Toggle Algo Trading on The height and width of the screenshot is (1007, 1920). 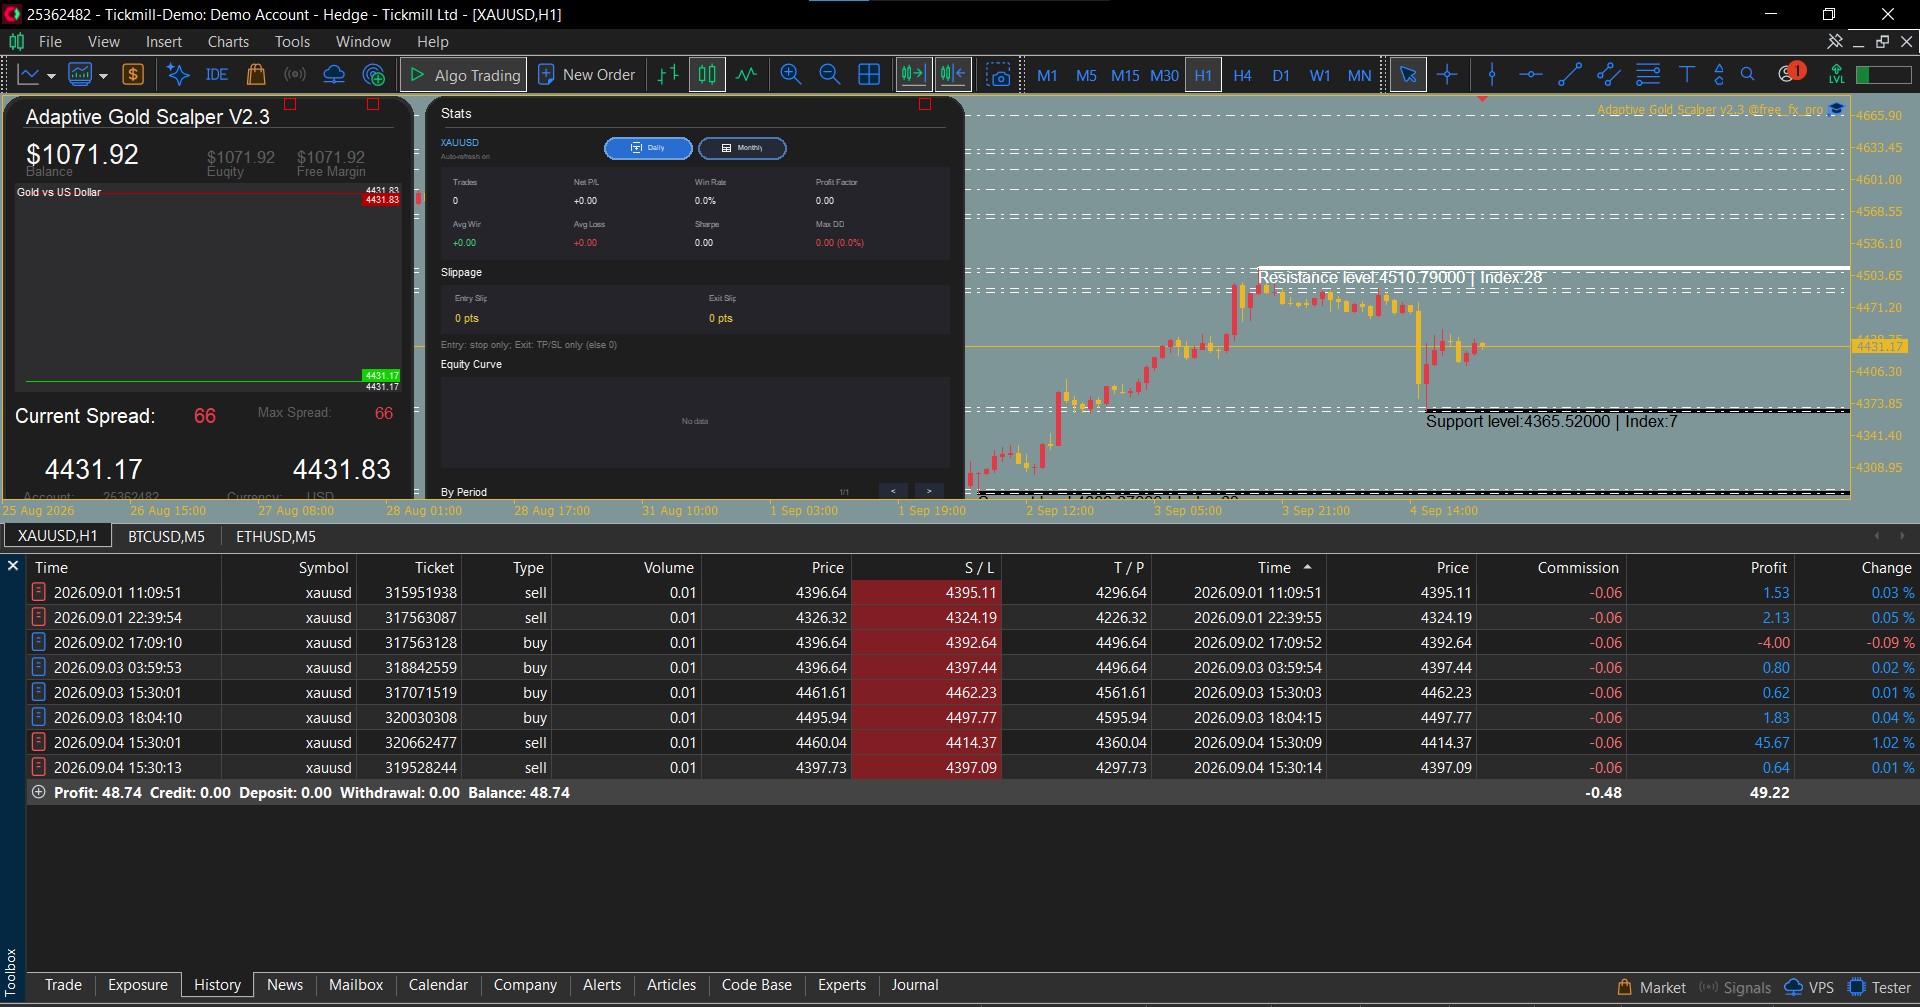tap(465, 75)
